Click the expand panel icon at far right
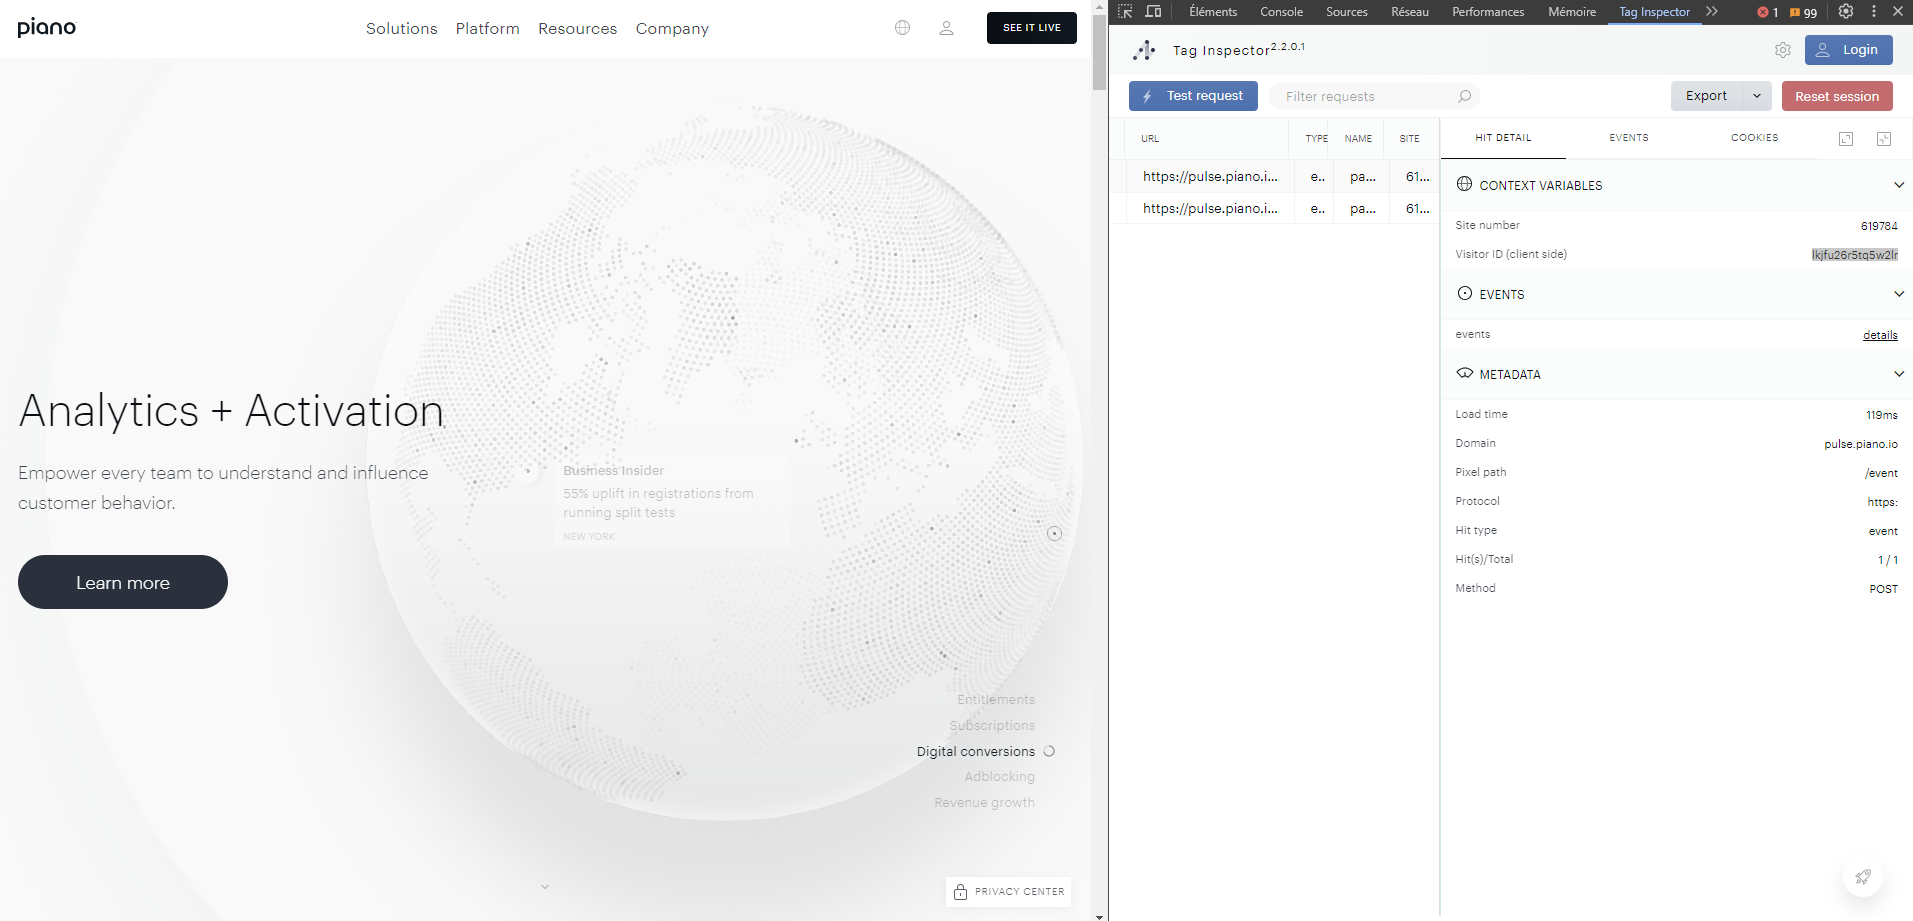 1884,139
